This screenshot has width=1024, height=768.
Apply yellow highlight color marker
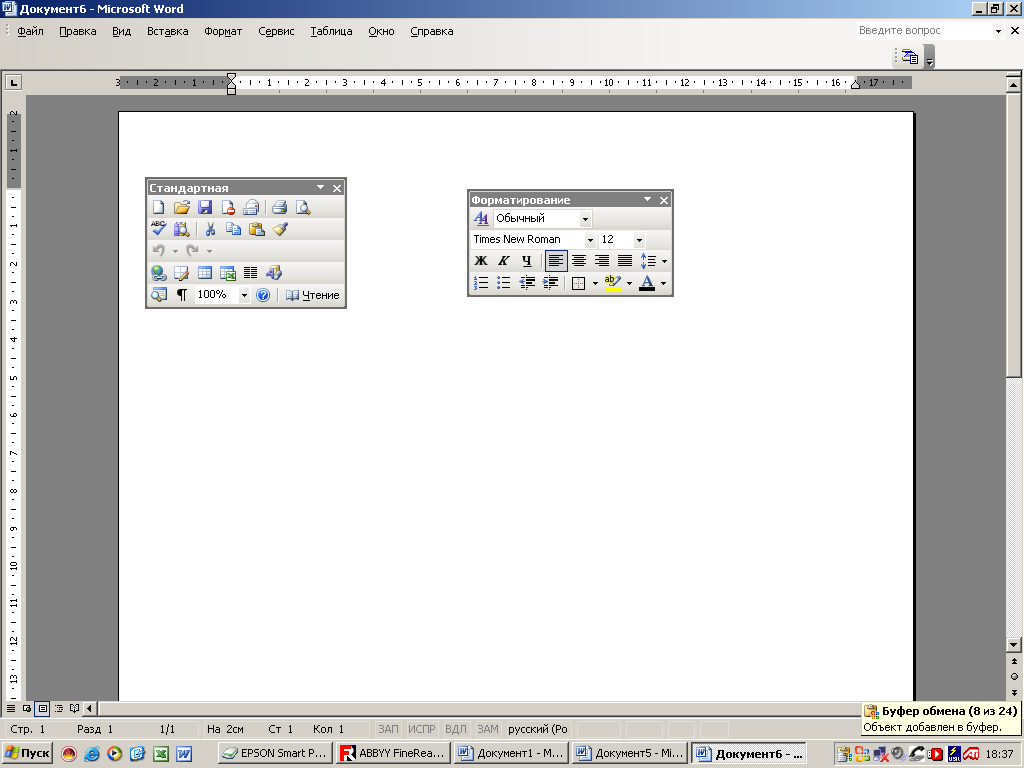613,283
